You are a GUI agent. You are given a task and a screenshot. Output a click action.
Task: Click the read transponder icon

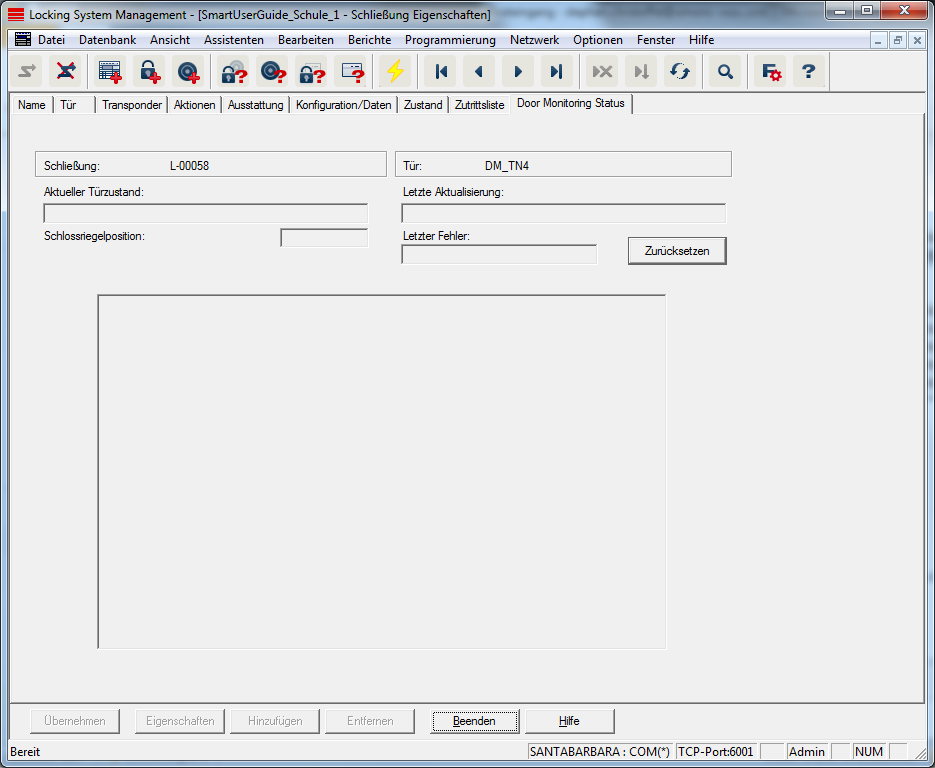click(x=272, y=71)
